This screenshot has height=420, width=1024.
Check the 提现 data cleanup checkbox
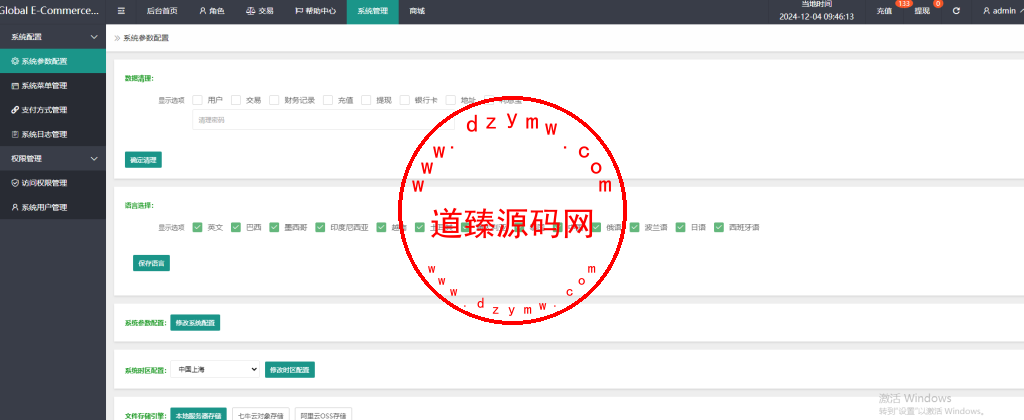pyautogui.click(x=366, y=100)
